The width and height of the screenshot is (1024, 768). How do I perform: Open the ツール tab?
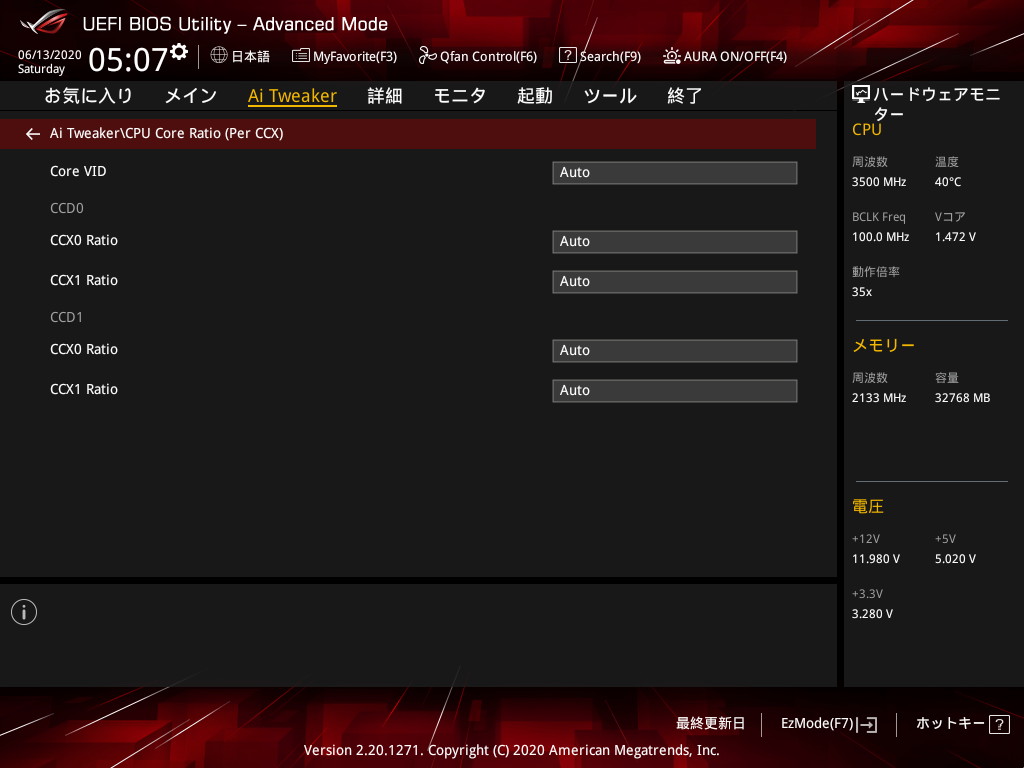[610, 96]
